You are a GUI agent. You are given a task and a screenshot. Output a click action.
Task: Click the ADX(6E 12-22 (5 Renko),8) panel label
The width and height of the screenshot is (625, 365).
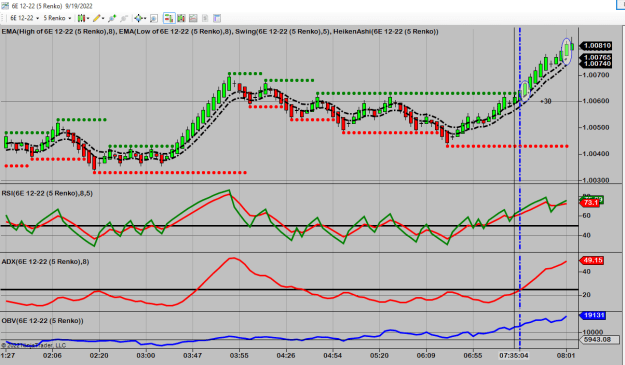pos(45,262)
